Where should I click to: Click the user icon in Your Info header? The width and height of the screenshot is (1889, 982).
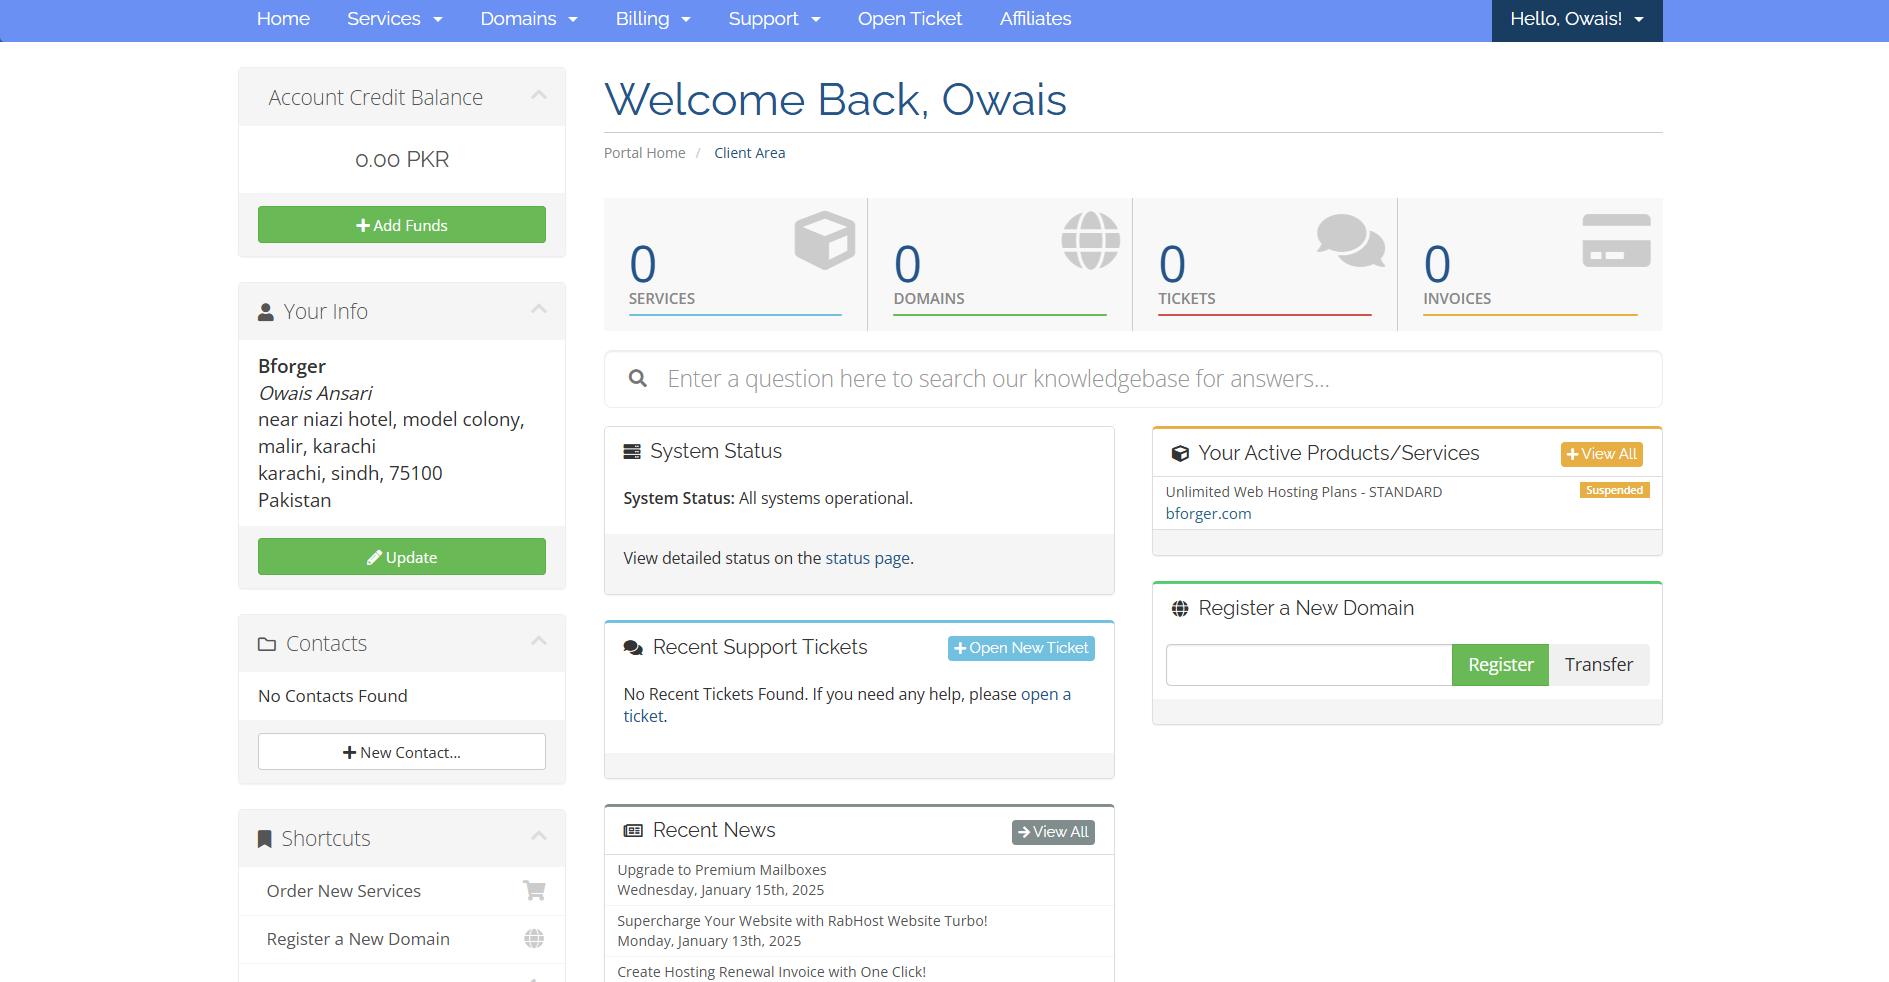266,312
